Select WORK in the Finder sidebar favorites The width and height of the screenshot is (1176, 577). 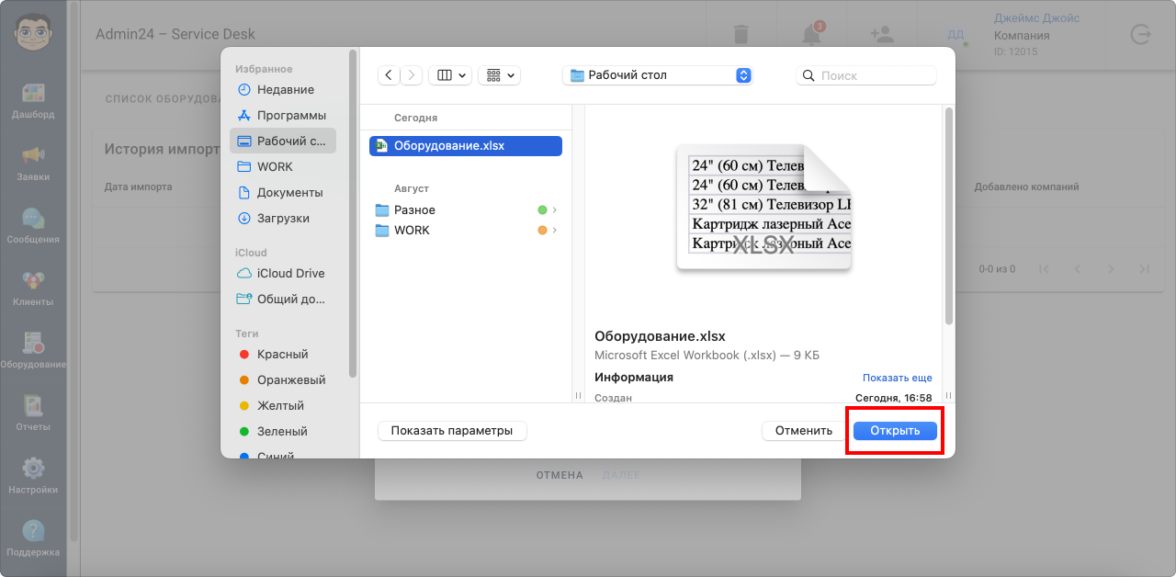click(283, 167)
